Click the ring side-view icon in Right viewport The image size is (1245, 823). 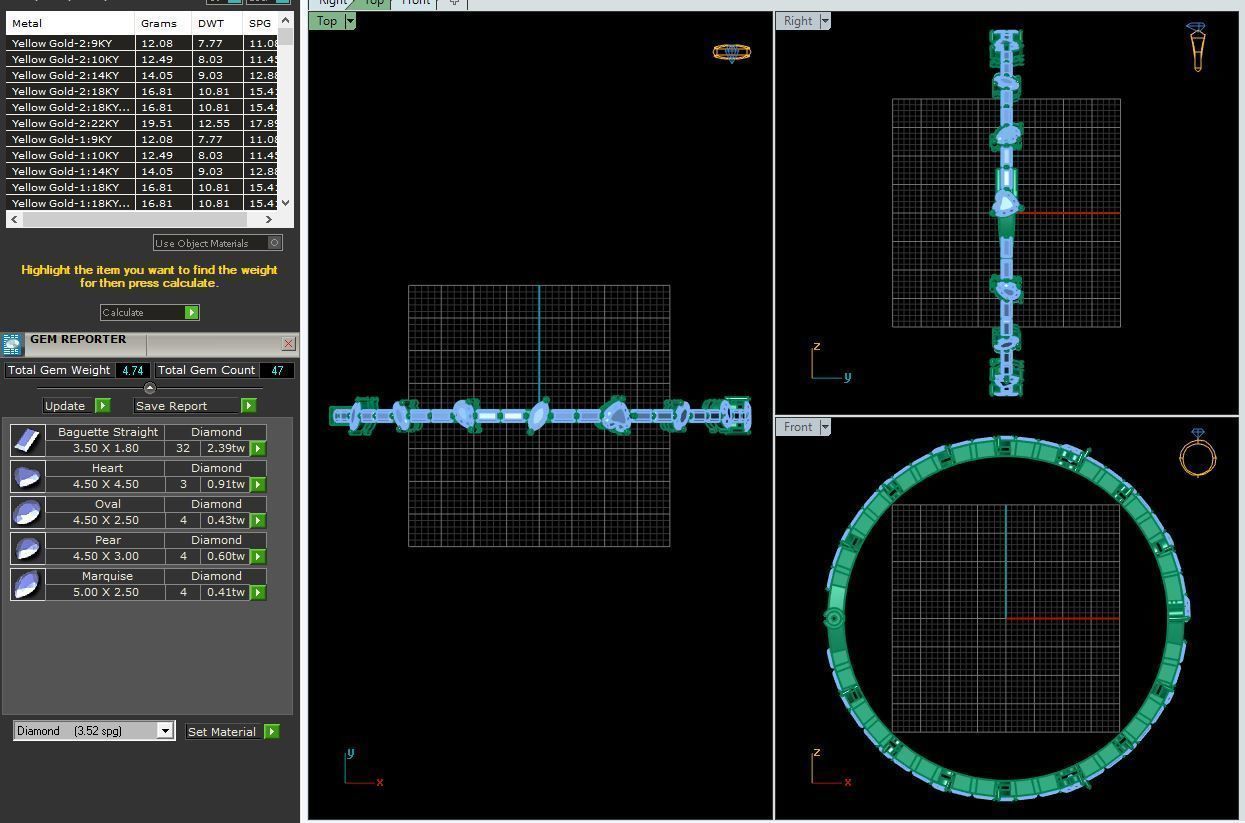1197,46
